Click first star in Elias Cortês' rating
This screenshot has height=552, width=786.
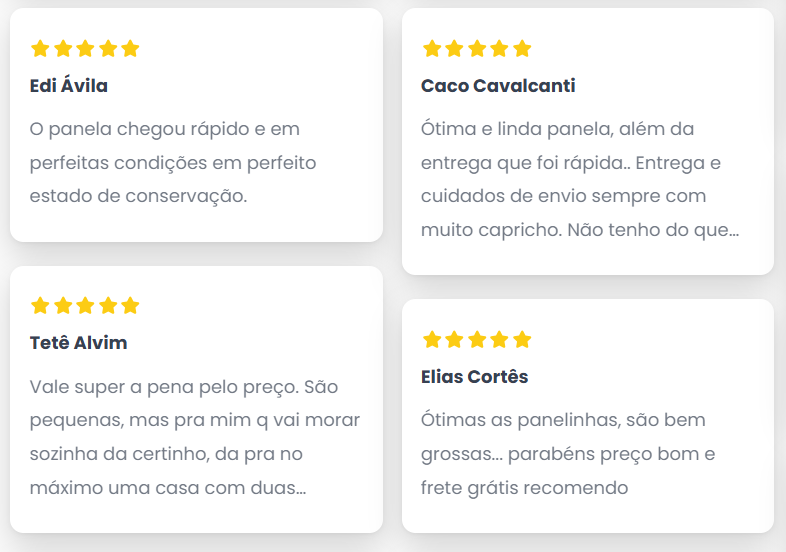click(432, 339)
